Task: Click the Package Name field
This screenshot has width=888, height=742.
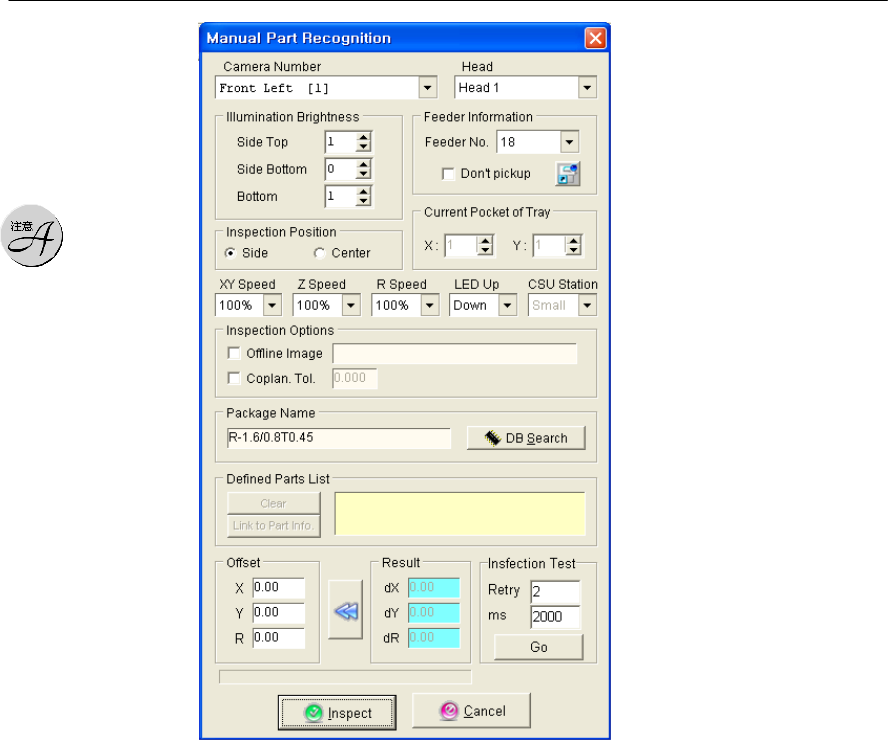Action: pos(339,437)
